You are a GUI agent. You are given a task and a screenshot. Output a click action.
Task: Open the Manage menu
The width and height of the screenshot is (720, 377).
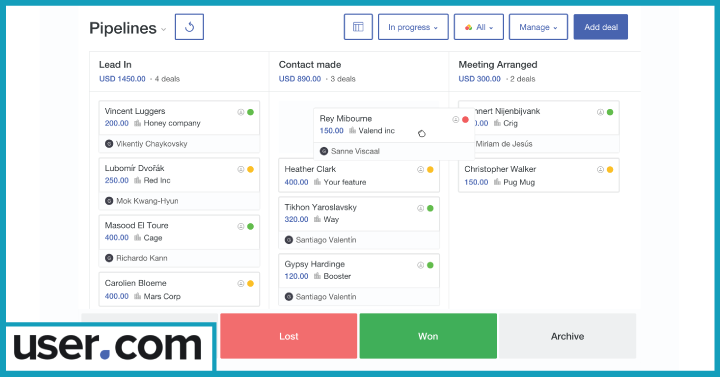[x=538, y=27]
